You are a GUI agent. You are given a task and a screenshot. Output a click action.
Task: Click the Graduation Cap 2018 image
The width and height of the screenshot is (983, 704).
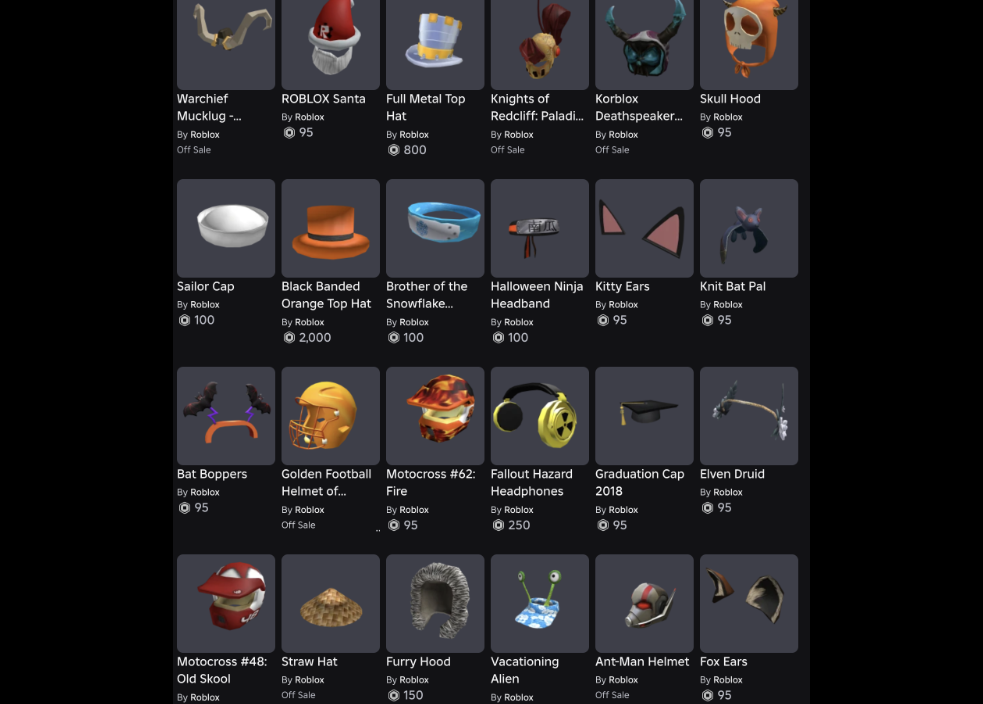[x=644, y=416]
